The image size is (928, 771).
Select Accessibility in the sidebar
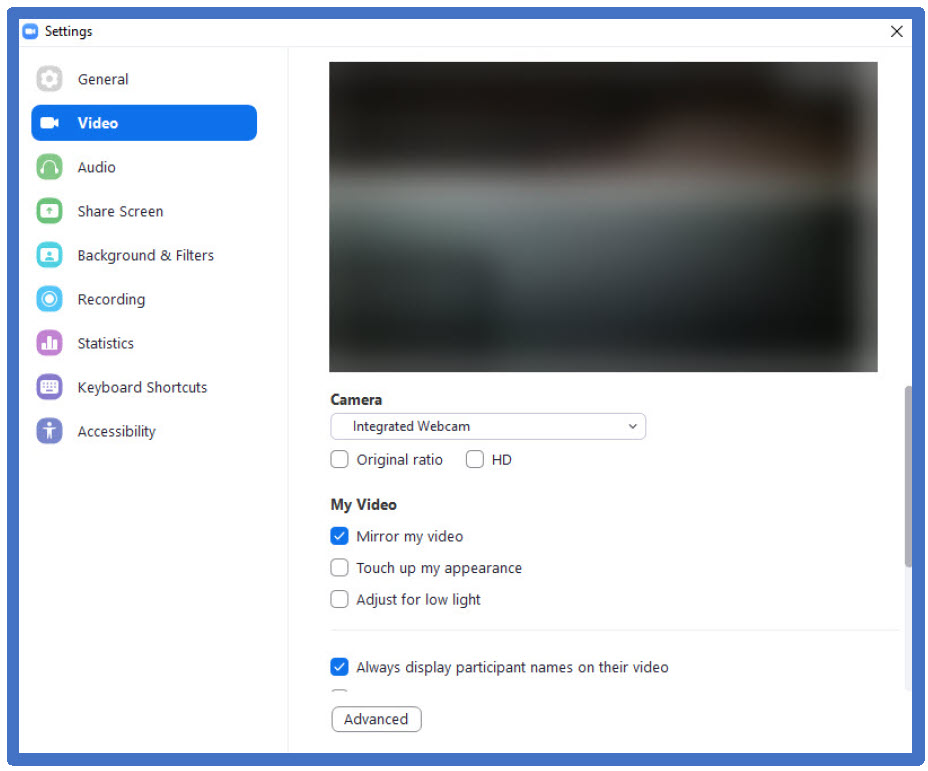pyautogui.click(x=117, y=431)
